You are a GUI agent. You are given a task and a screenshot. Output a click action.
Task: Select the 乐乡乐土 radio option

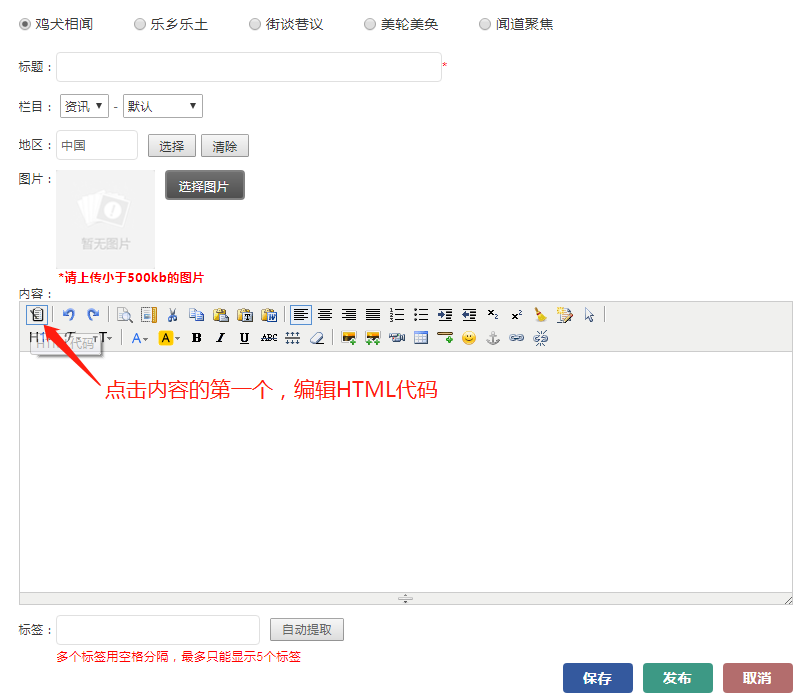pyautogui.click(x=140, y=24)
